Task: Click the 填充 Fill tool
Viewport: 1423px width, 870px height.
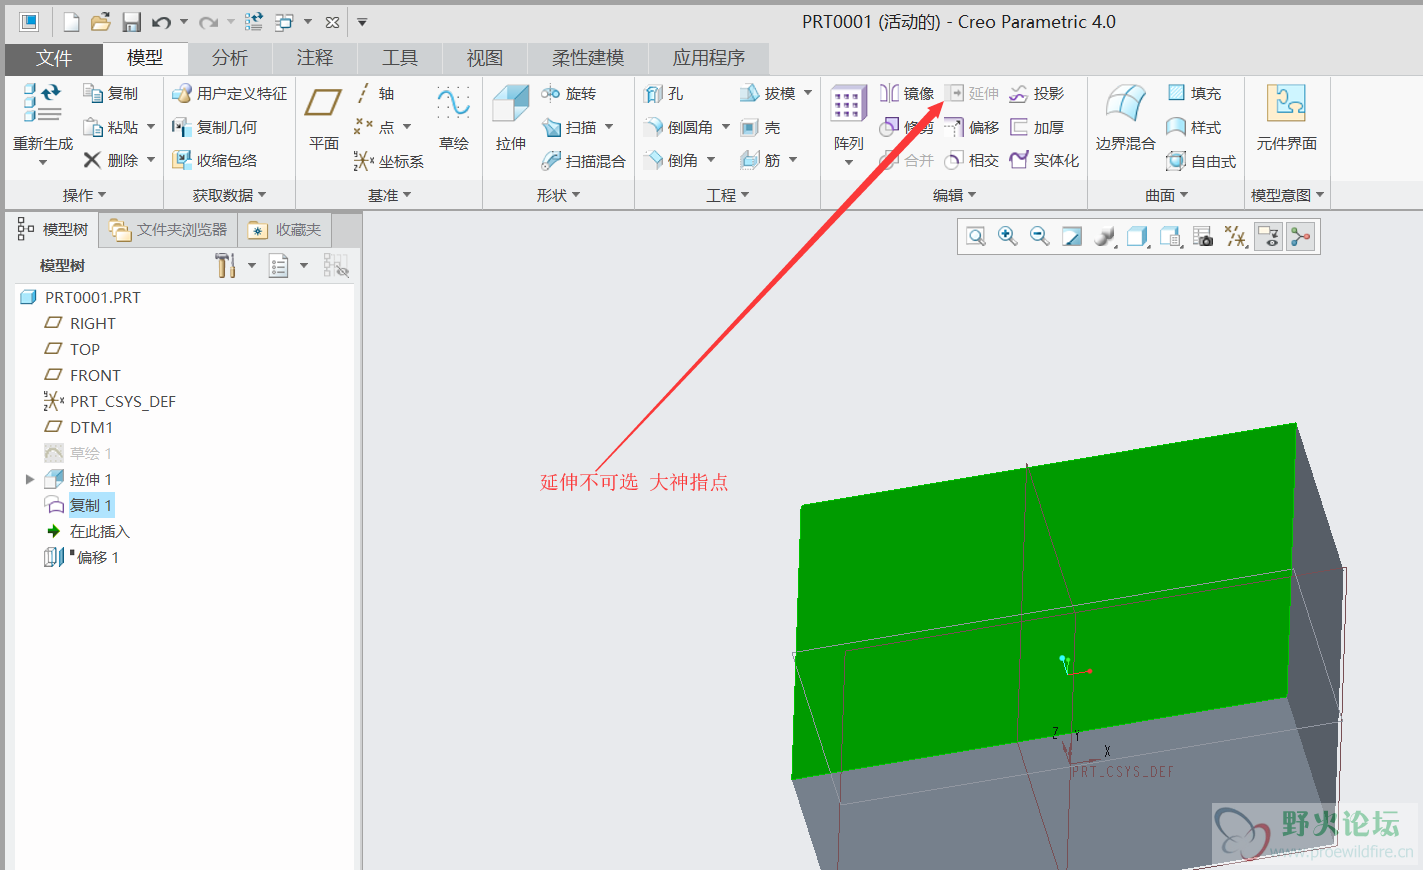Action: [x=1195, y=94]
